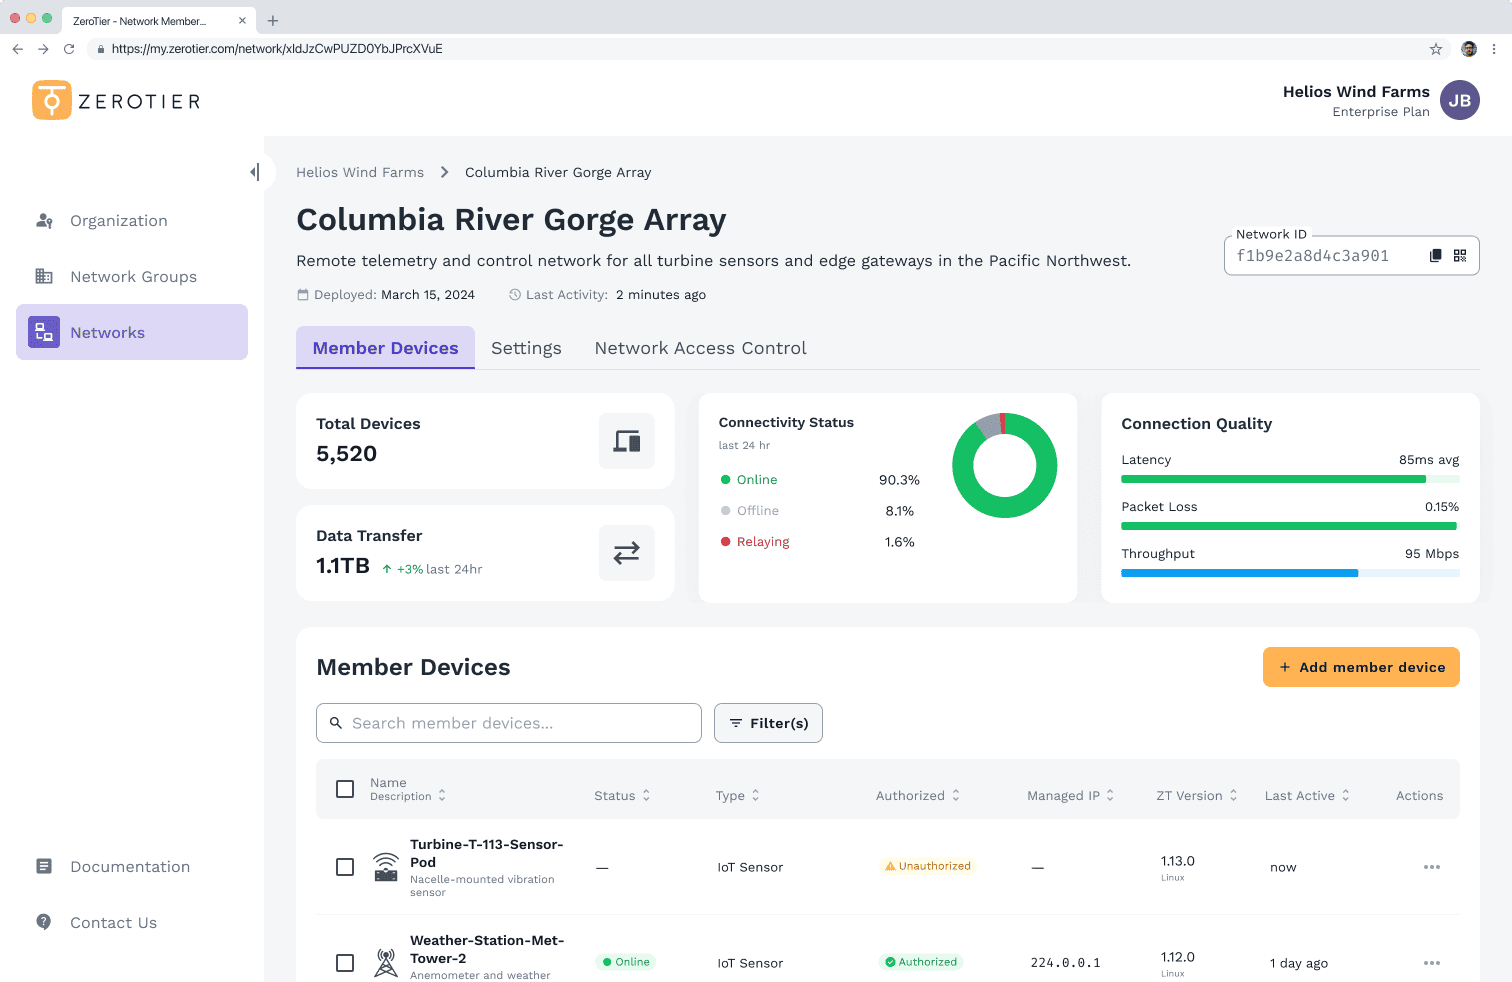Sort devices by Last Active column
Image resolution: width=1512 pixels, height=982 pixels.
point(1306,796)
